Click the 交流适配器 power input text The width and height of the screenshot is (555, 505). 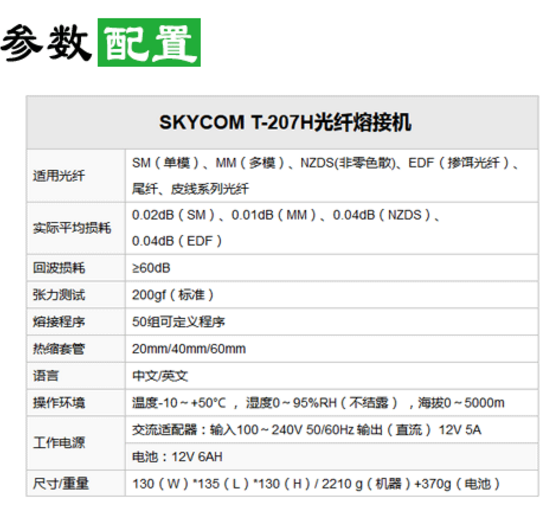pyautogui.click(x=307, y=430)
